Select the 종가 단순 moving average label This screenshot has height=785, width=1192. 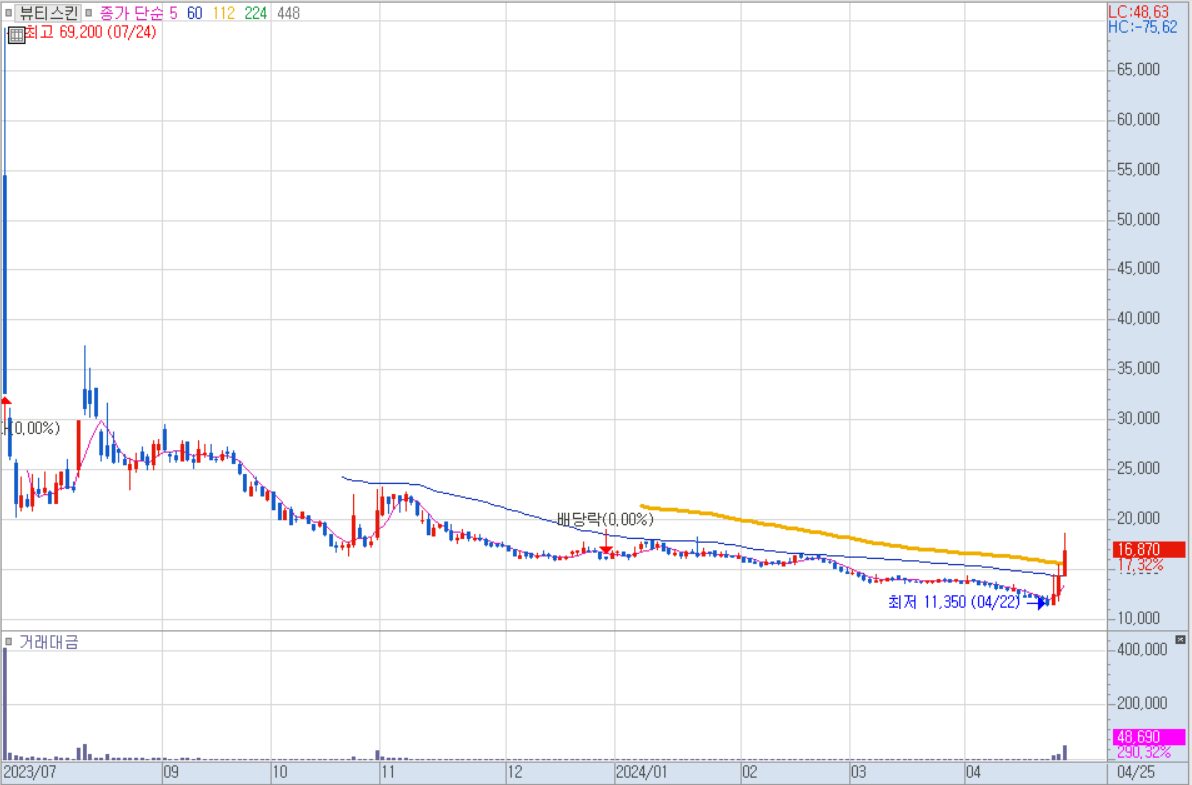coord(131,13)
